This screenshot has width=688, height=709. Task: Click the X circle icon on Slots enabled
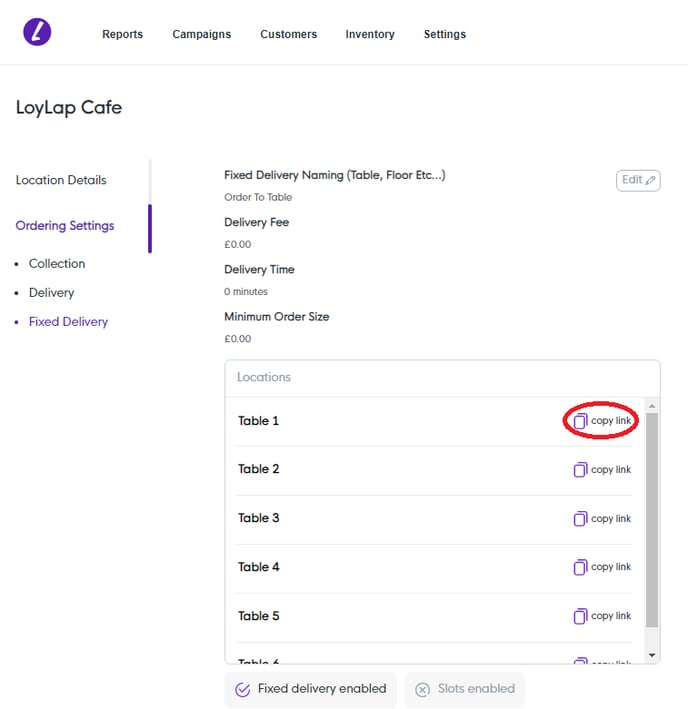click(423, 690)
